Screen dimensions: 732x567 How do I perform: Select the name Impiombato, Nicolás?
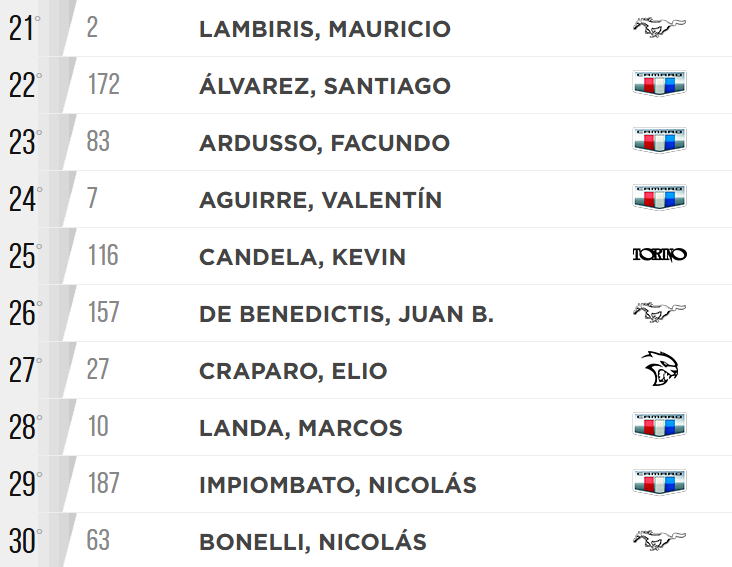(338, 485)
